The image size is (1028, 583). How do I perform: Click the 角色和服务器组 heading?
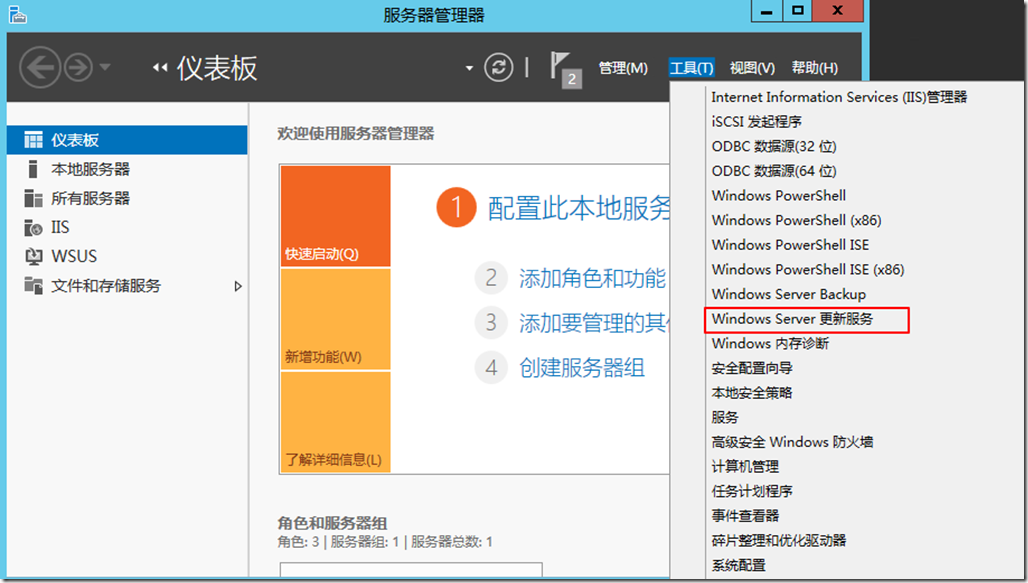click(332, 523)
